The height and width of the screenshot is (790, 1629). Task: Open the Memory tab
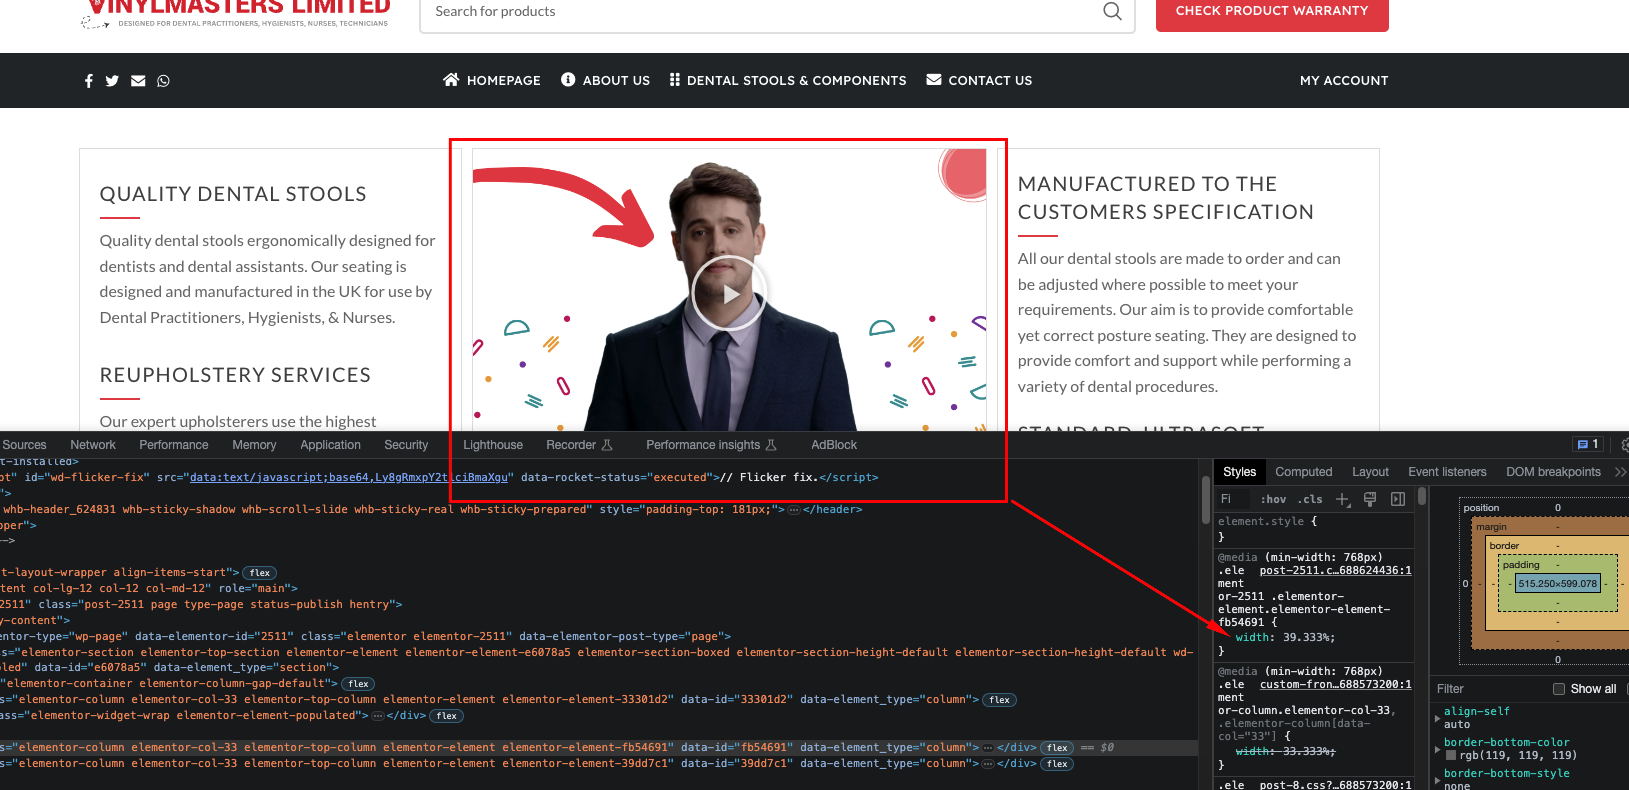[254, 445]
